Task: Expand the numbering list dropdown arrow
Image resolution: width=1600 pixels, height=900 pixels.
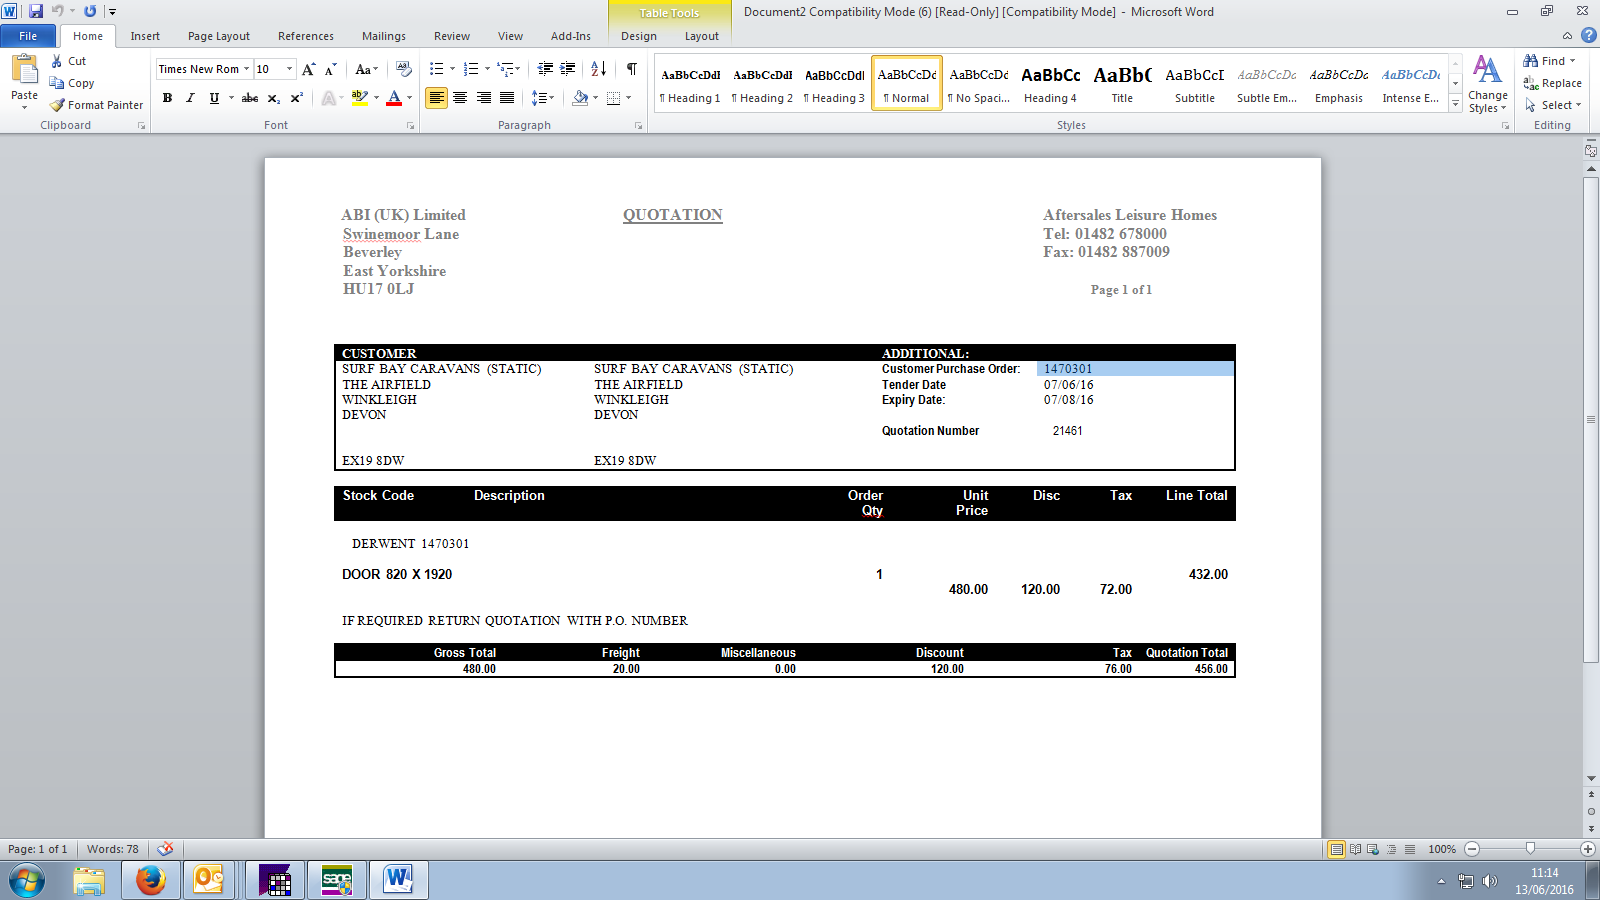Action: click(x=487, y=69)
